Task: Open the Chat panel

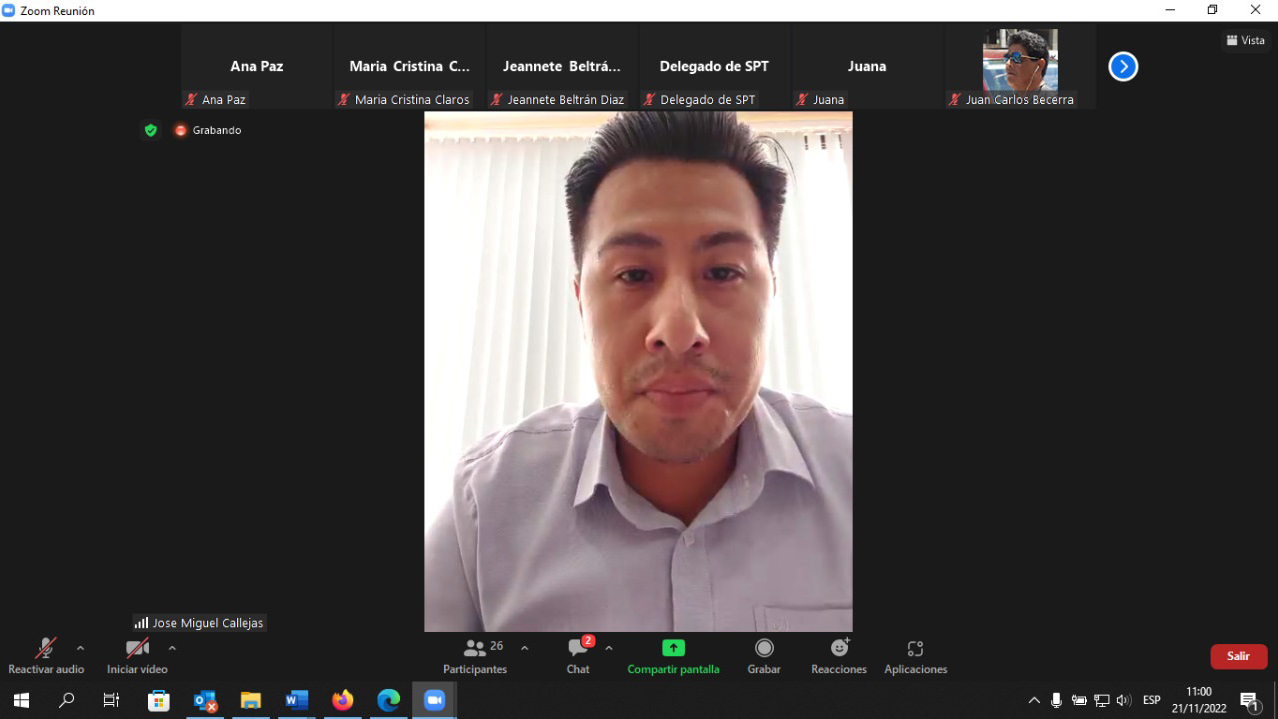Action: [578, 656]
